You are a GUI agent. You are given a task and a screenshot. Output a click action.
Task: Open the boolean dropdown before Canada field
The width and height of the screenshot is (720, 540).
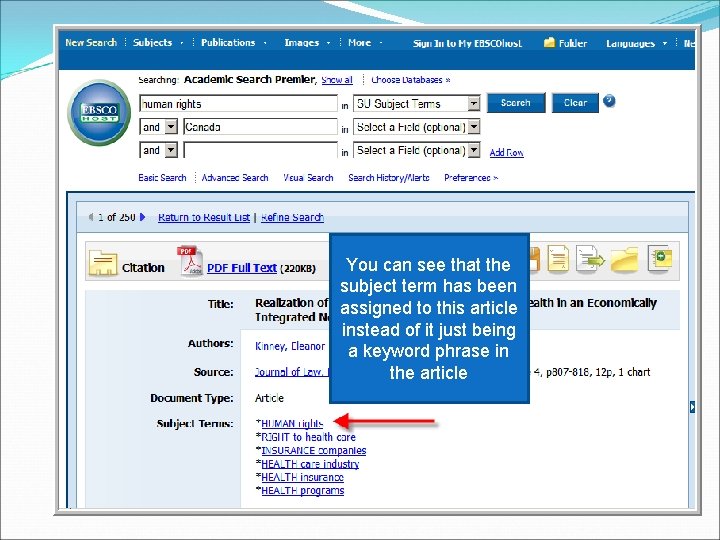point(171,127)
